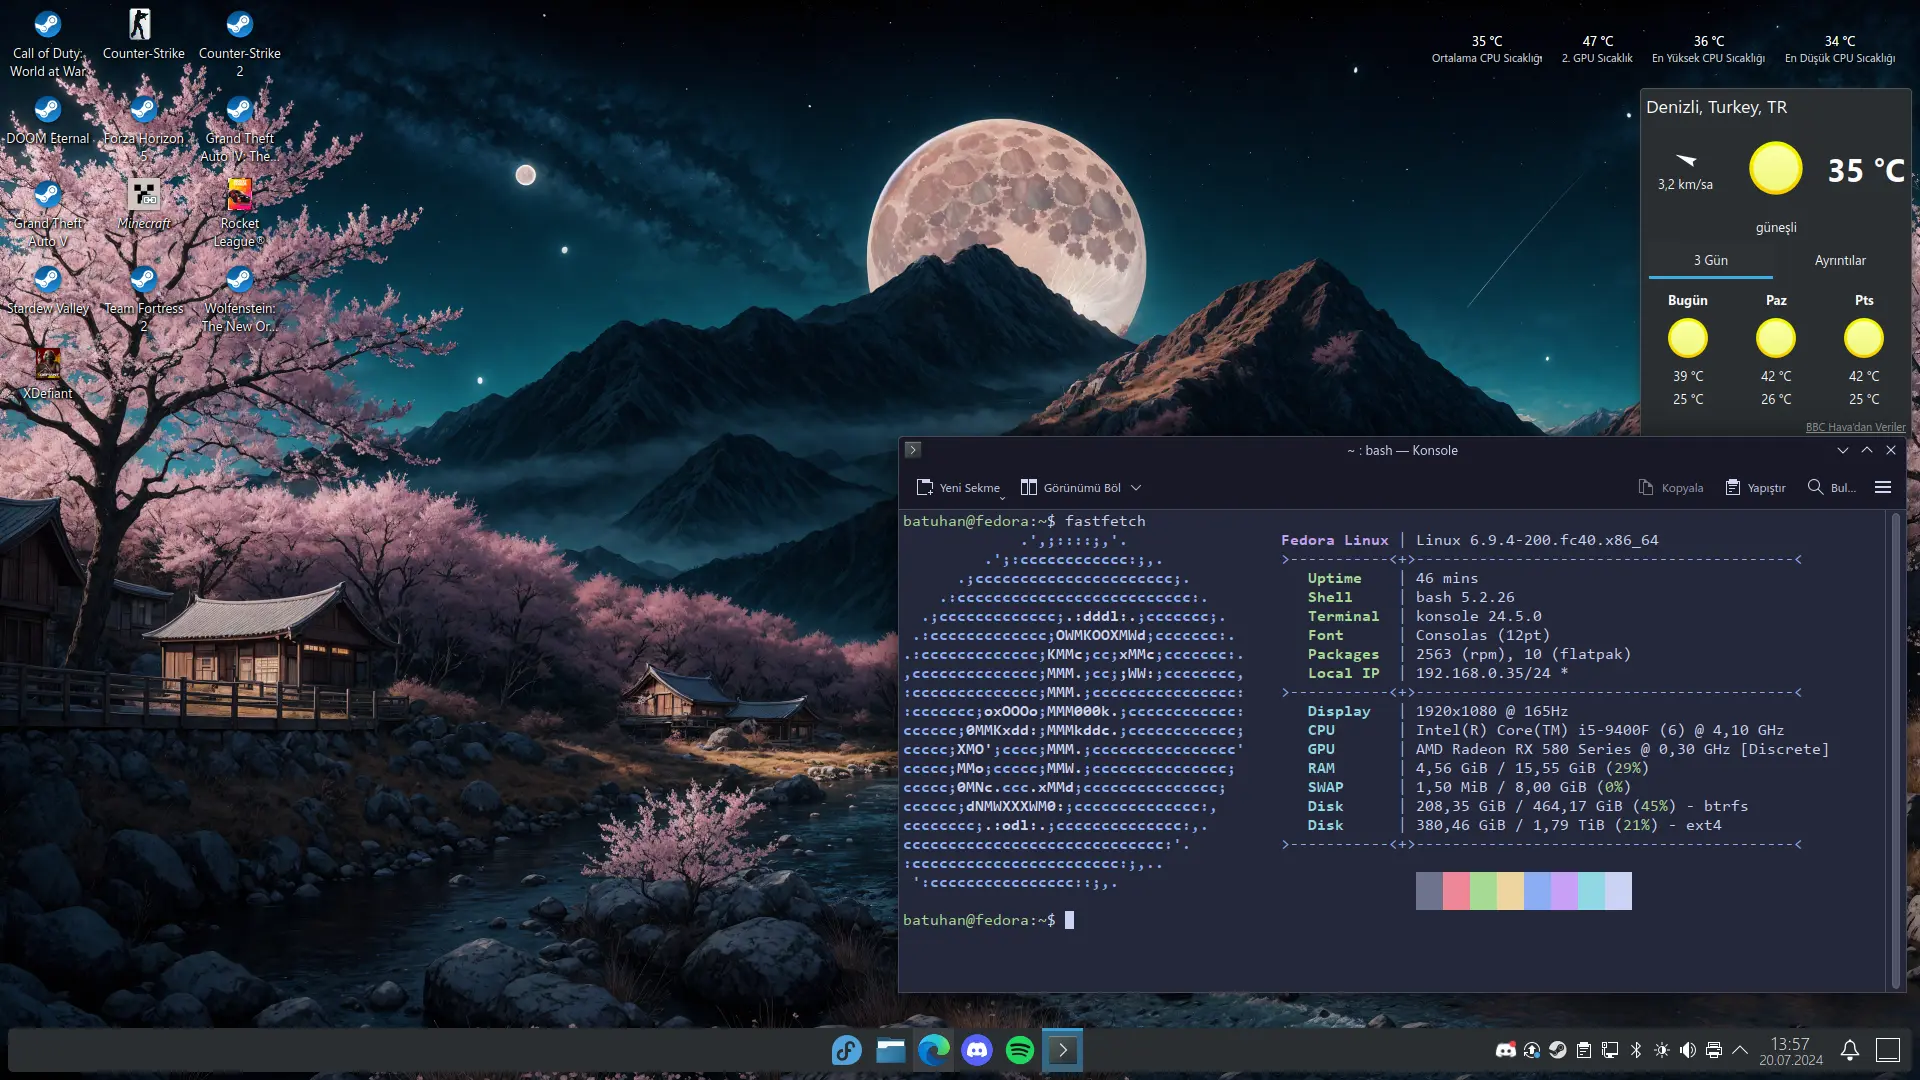Screen dimensions: 1920x1080
Task: Open the printers tray icon
Action: (1714, 1050)
